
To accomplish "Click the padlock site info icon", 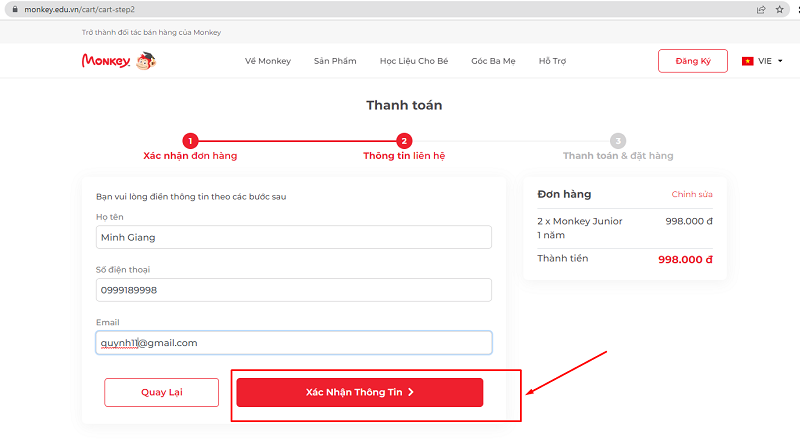I will coord(15,9).
